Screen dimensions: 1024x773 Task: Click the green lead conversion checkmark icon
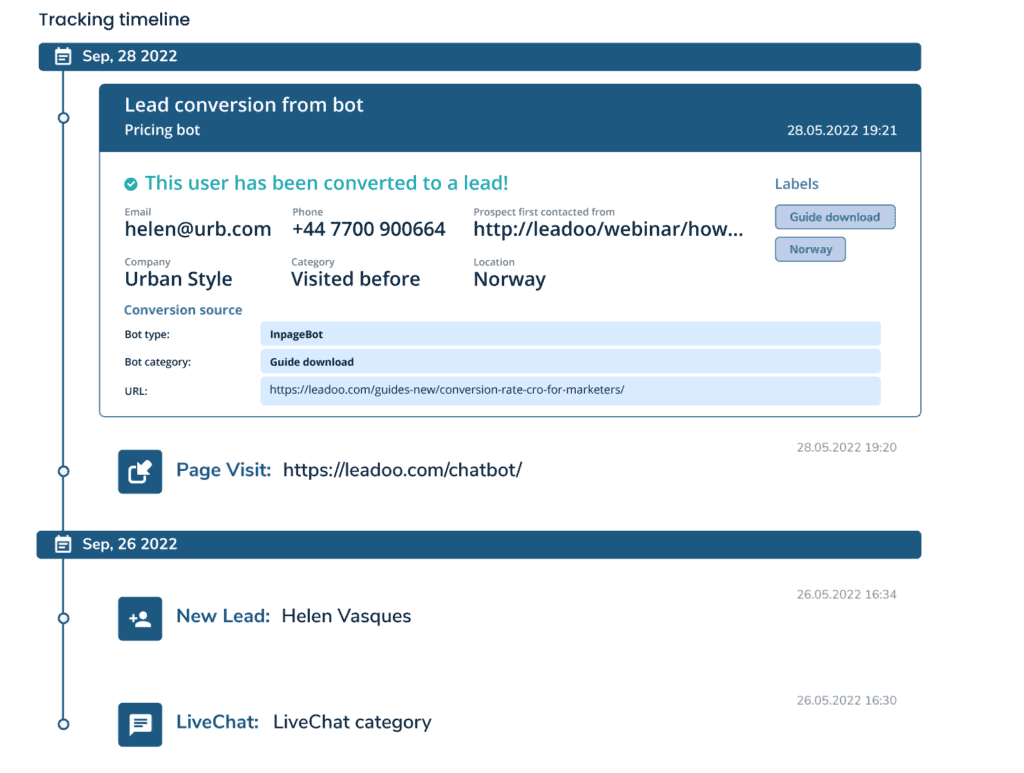[131, 183]
